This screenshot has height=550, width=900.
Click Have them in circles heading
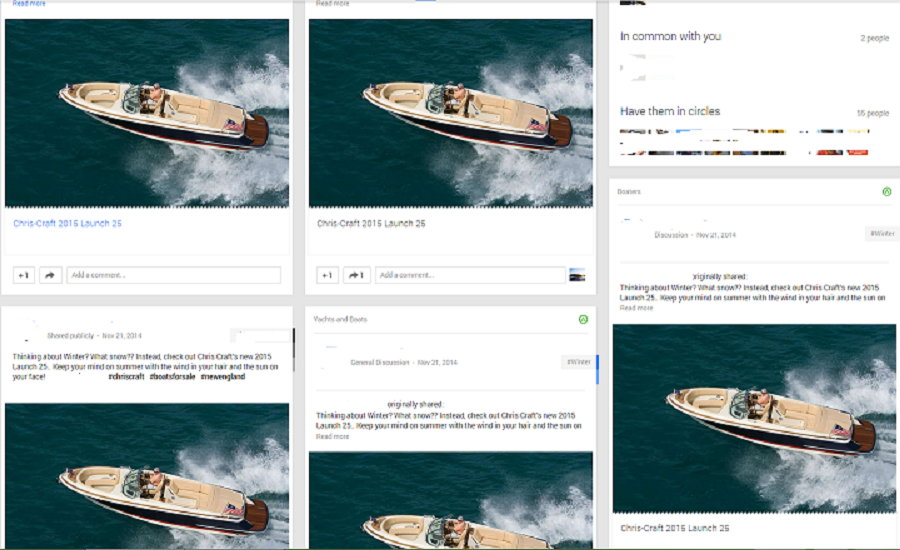pyautogui.click(x=670, y=111)
